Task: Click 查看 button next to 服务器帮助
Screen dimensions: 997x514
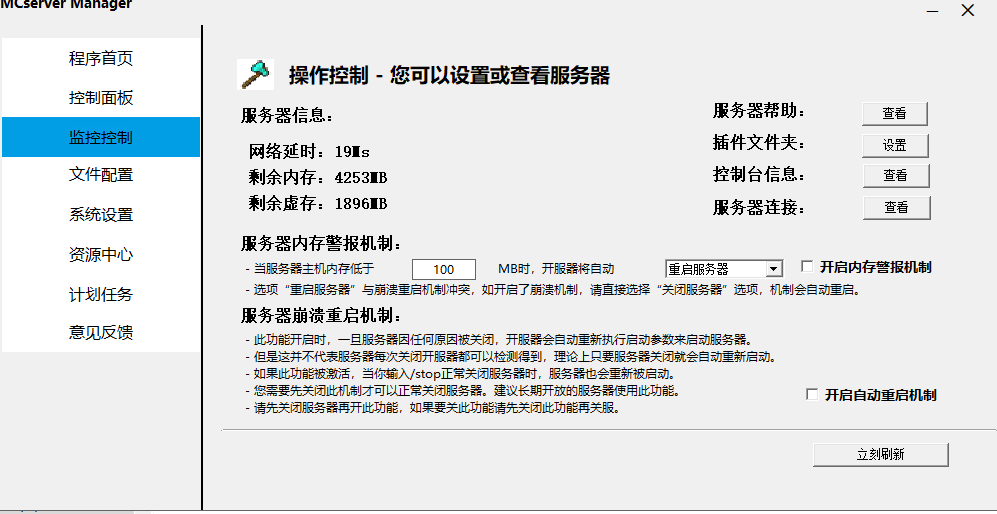Action: 894,113
